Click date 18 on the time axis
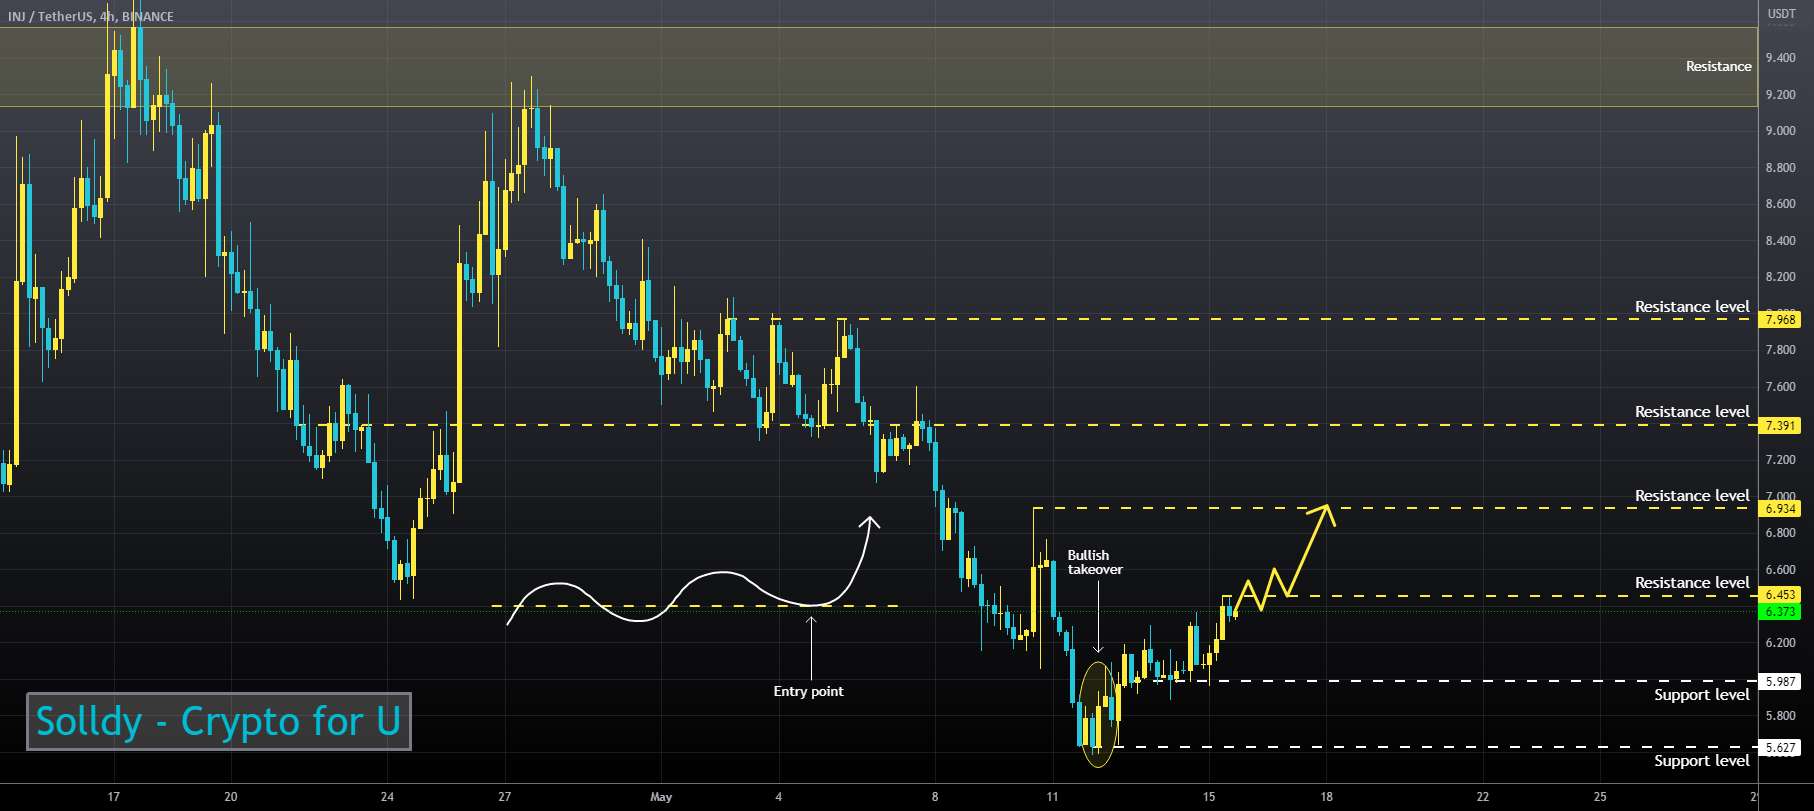The height and width of the screenshot is (811, 1814). tap(1326, 797)
